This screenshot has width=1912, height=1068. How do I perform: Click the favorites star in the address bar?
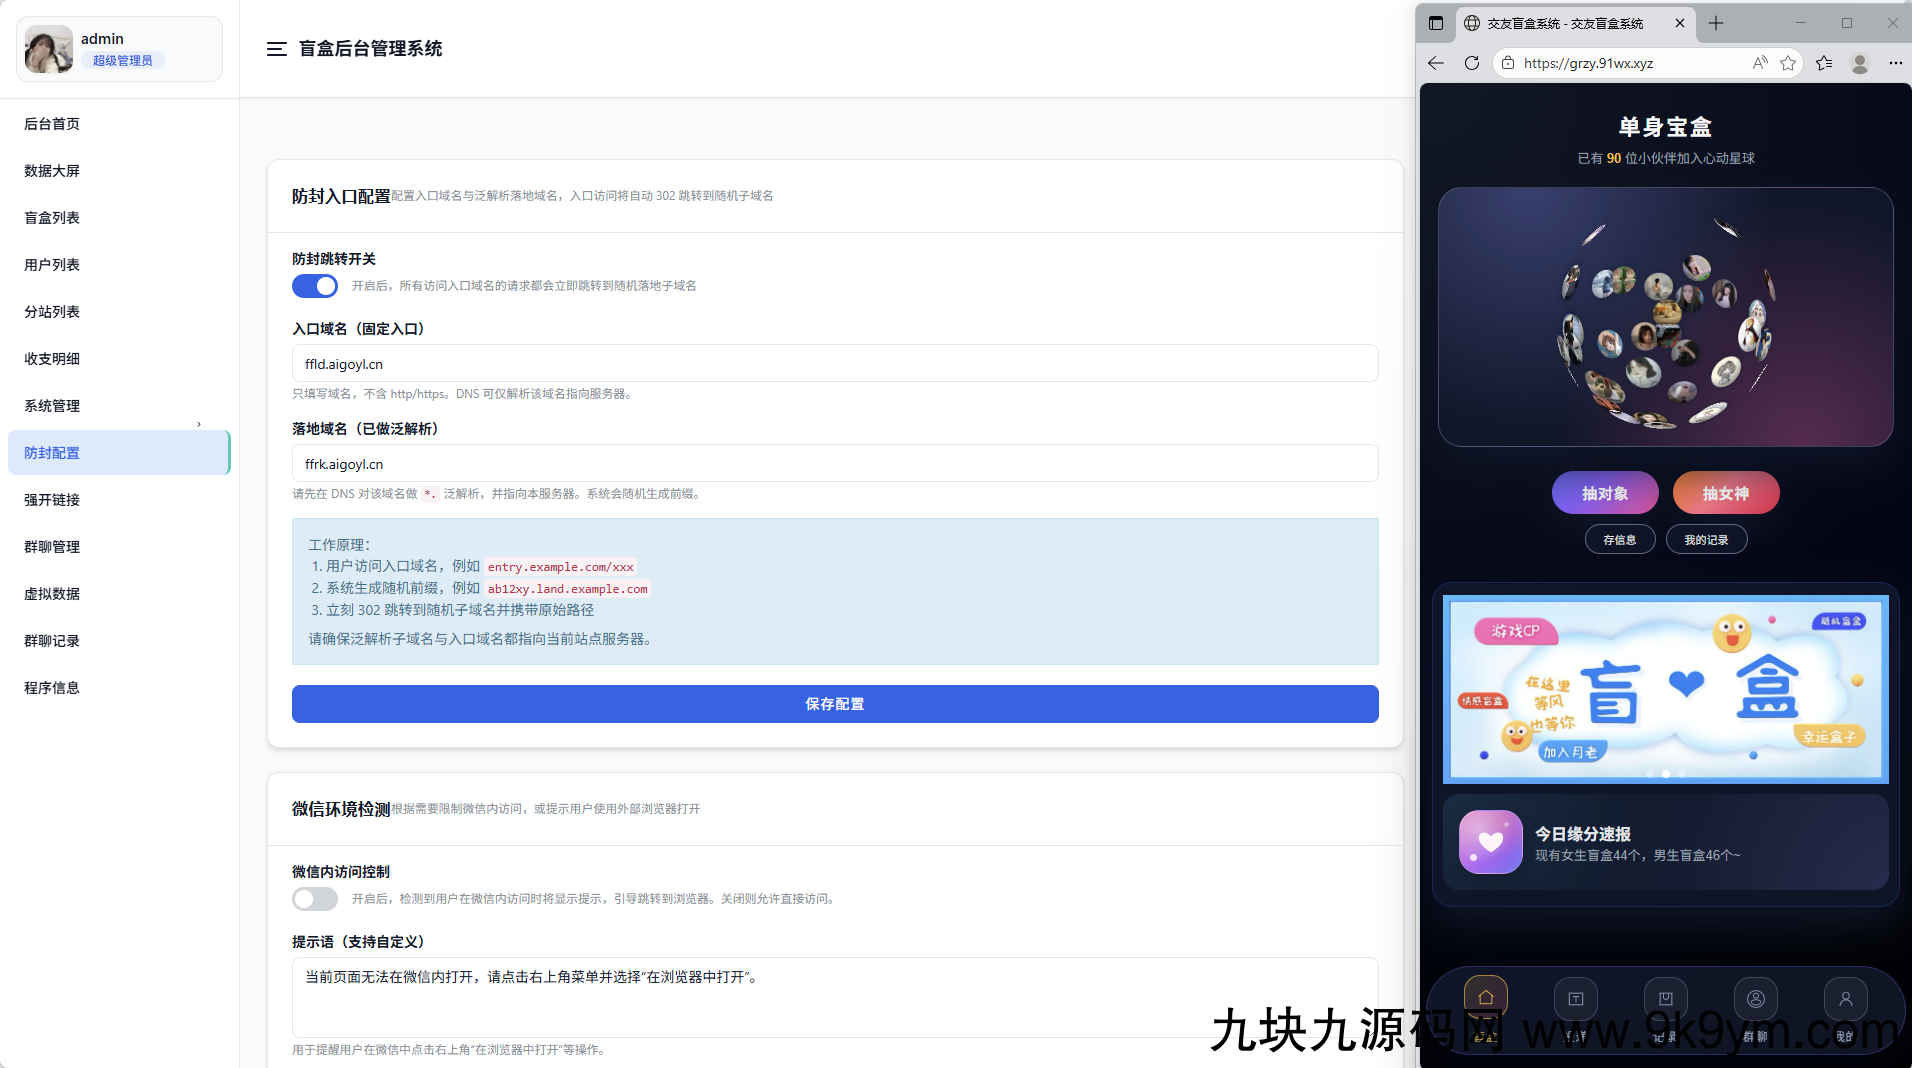pos(1789,63)
